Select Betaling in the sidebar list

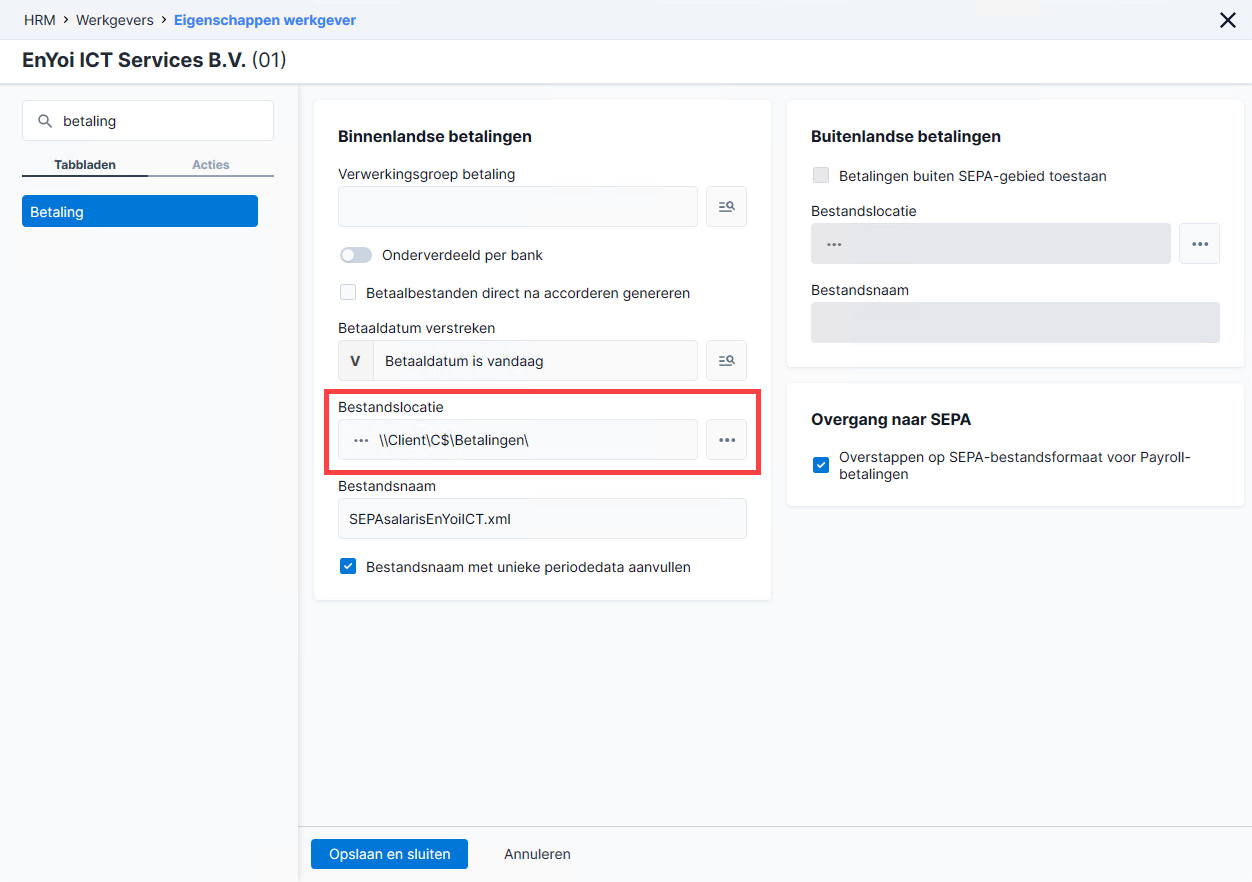pyautogui.click(x=140, y=212)
